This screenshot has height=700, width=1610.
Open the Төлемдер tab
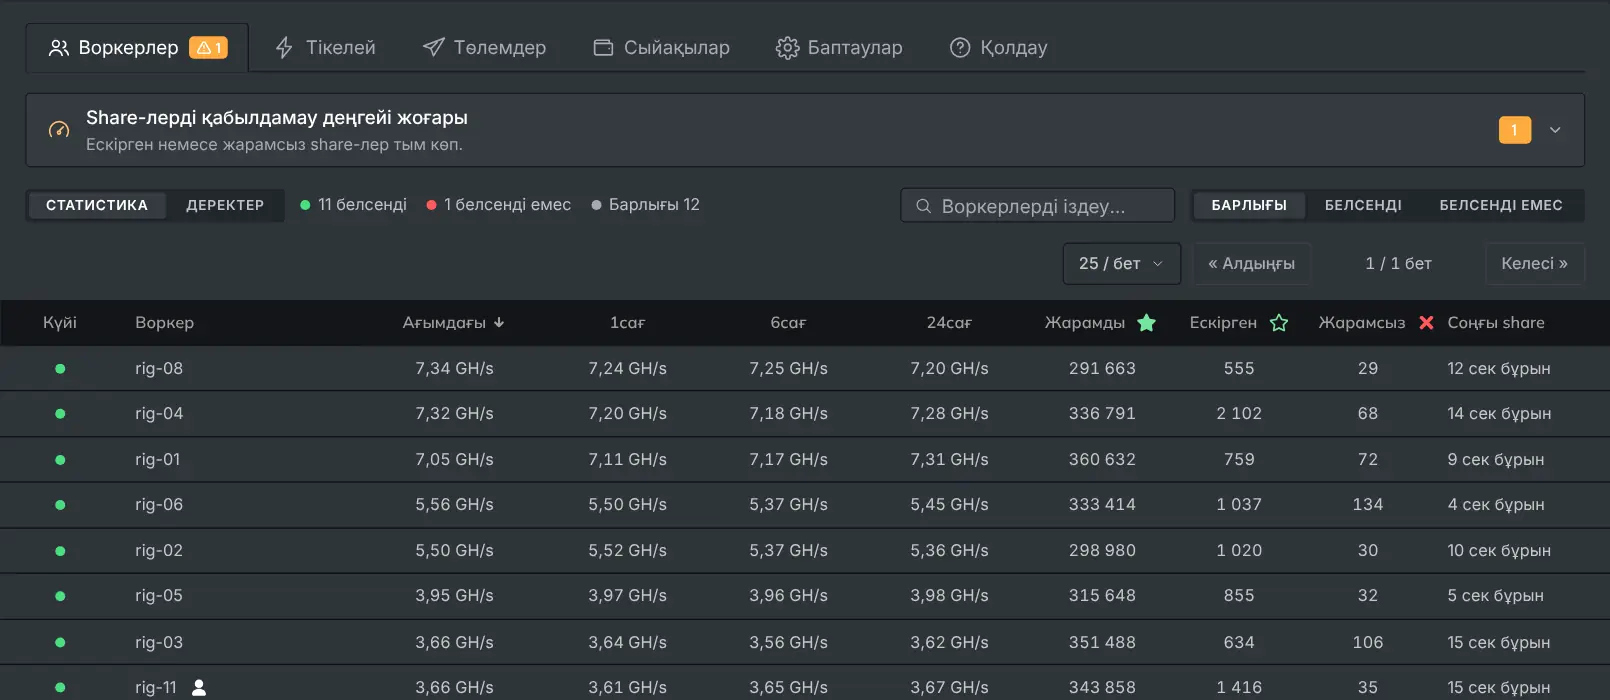coord(484,48)
